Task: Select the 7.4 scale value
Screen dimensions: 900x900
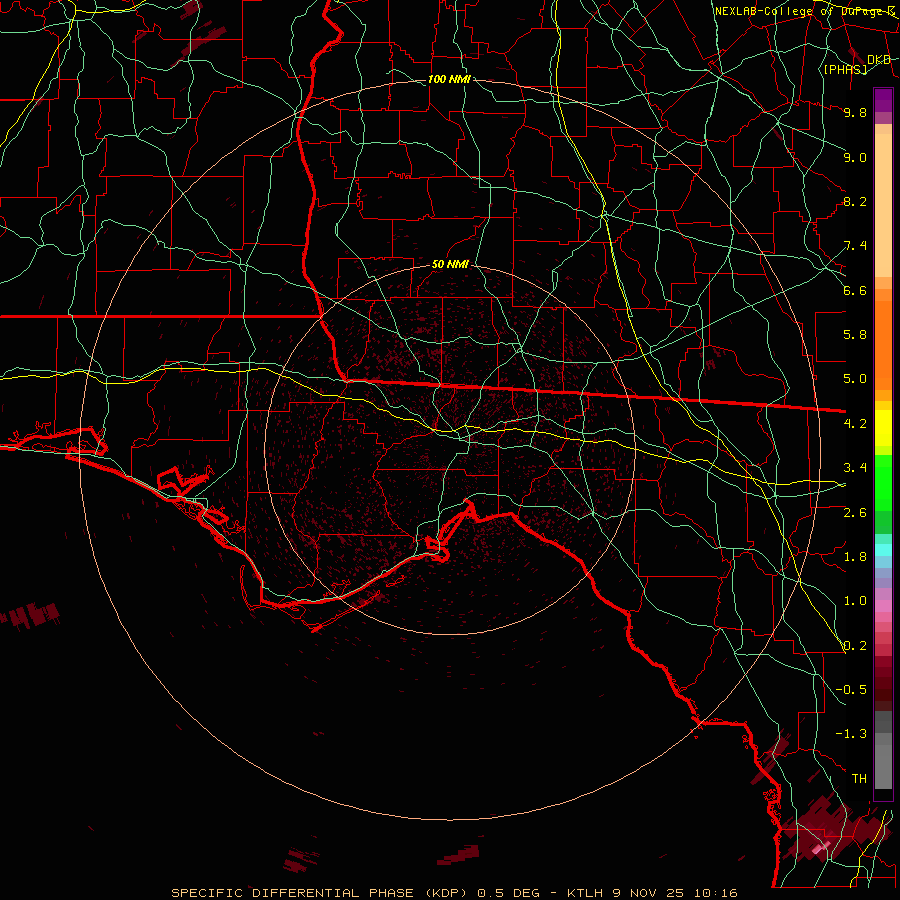Action: pyautogui.click(x=855, y=246)
